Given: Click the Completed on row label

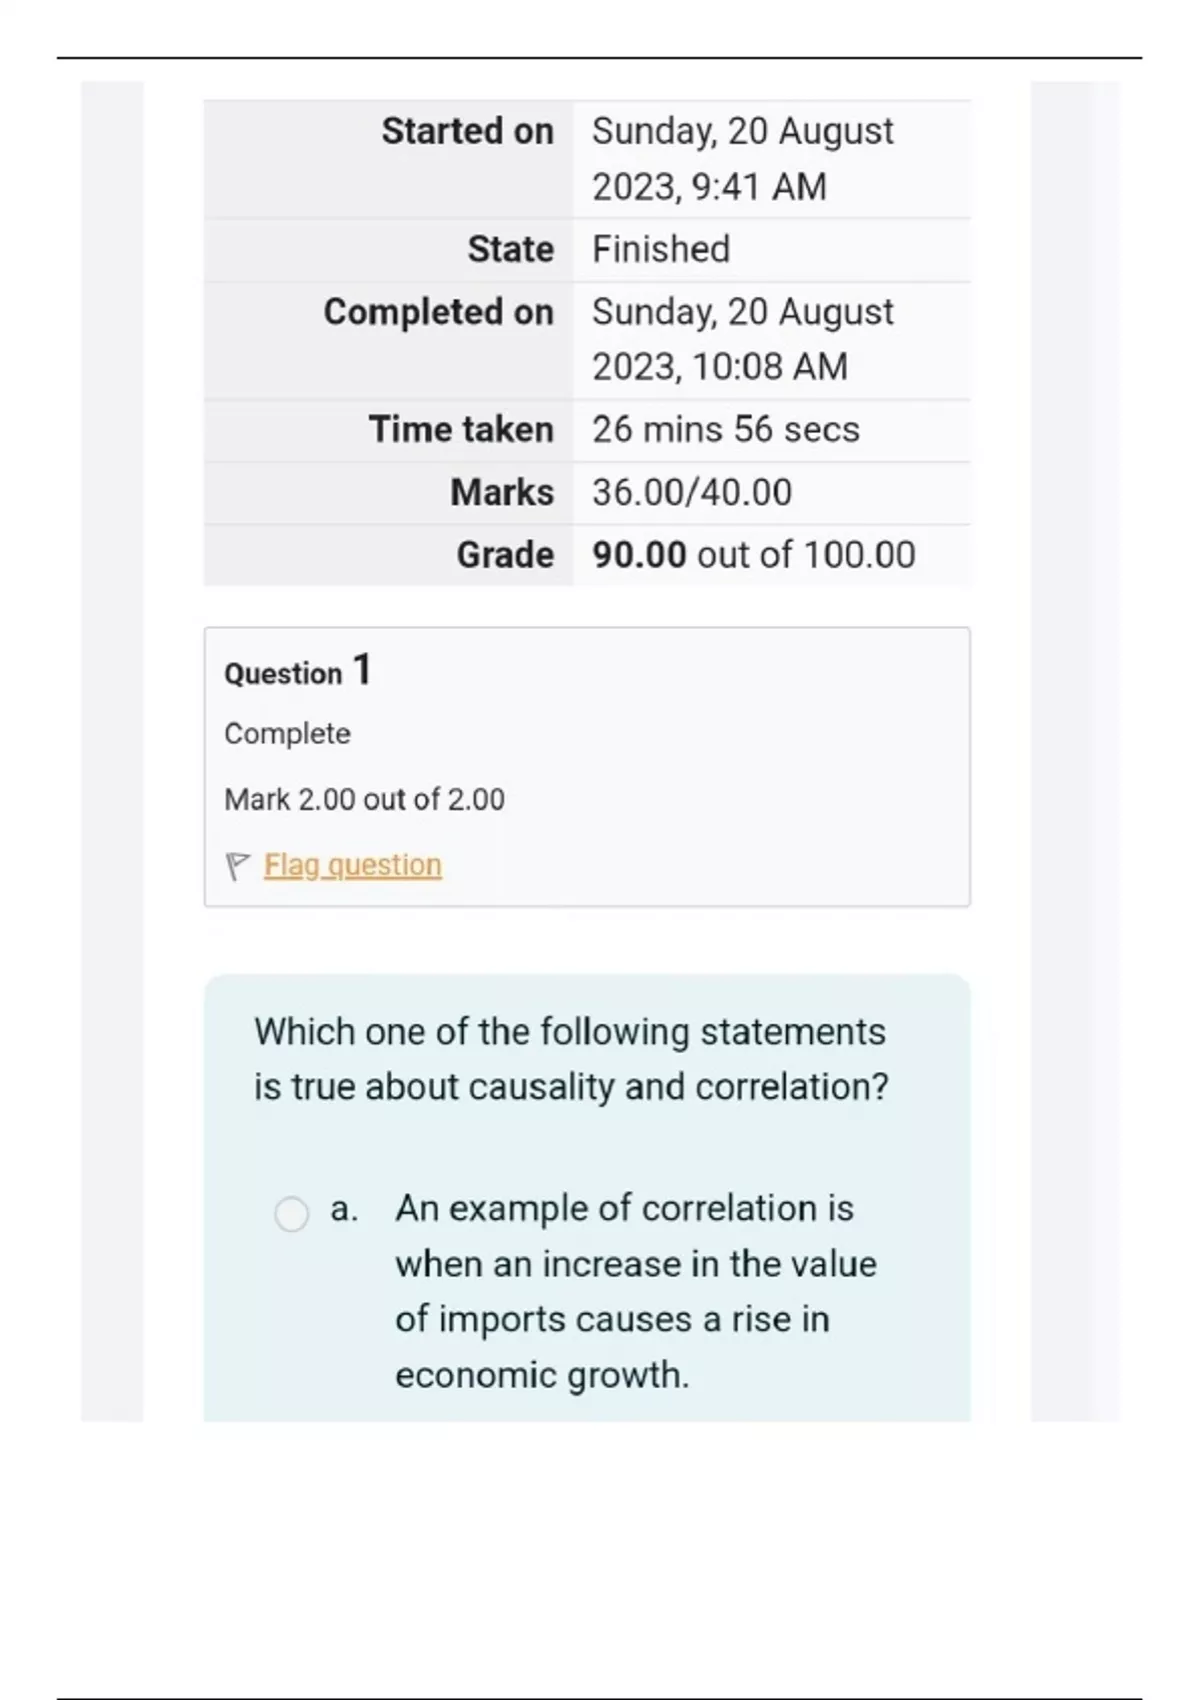Looking at the screenshot, I should (x=438, y=312).
